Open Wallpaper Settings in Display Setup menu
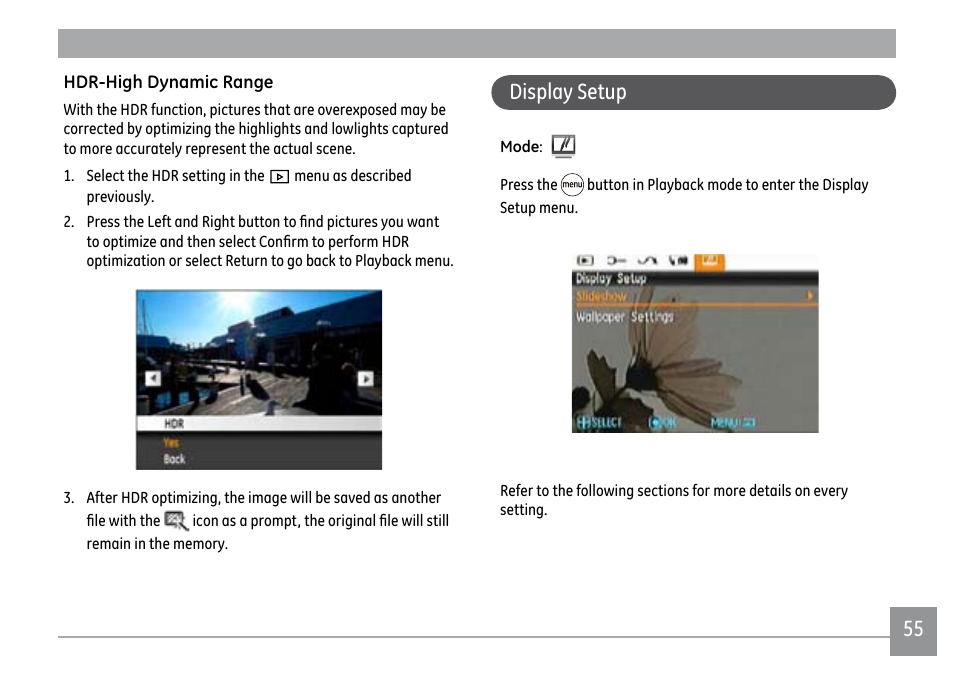 pos(624,317)
